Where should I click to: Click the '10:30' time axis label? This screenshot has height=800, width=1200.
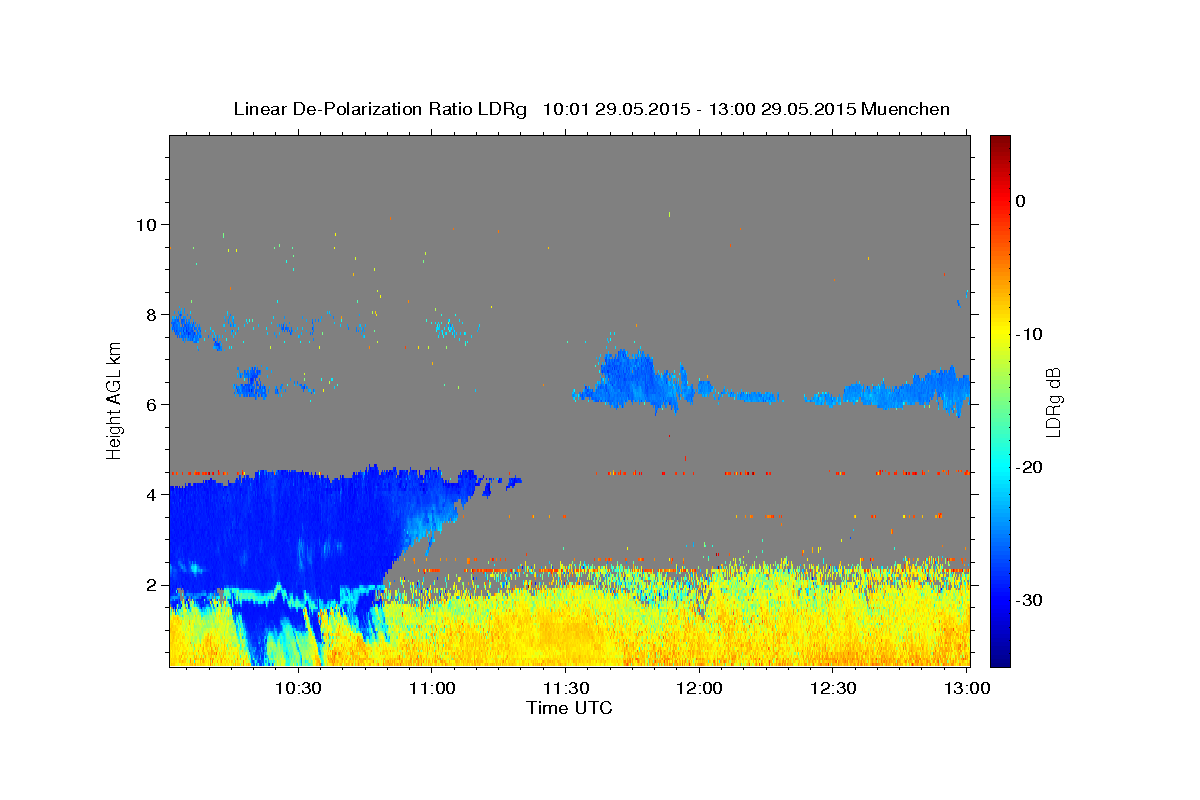point(297,689)
